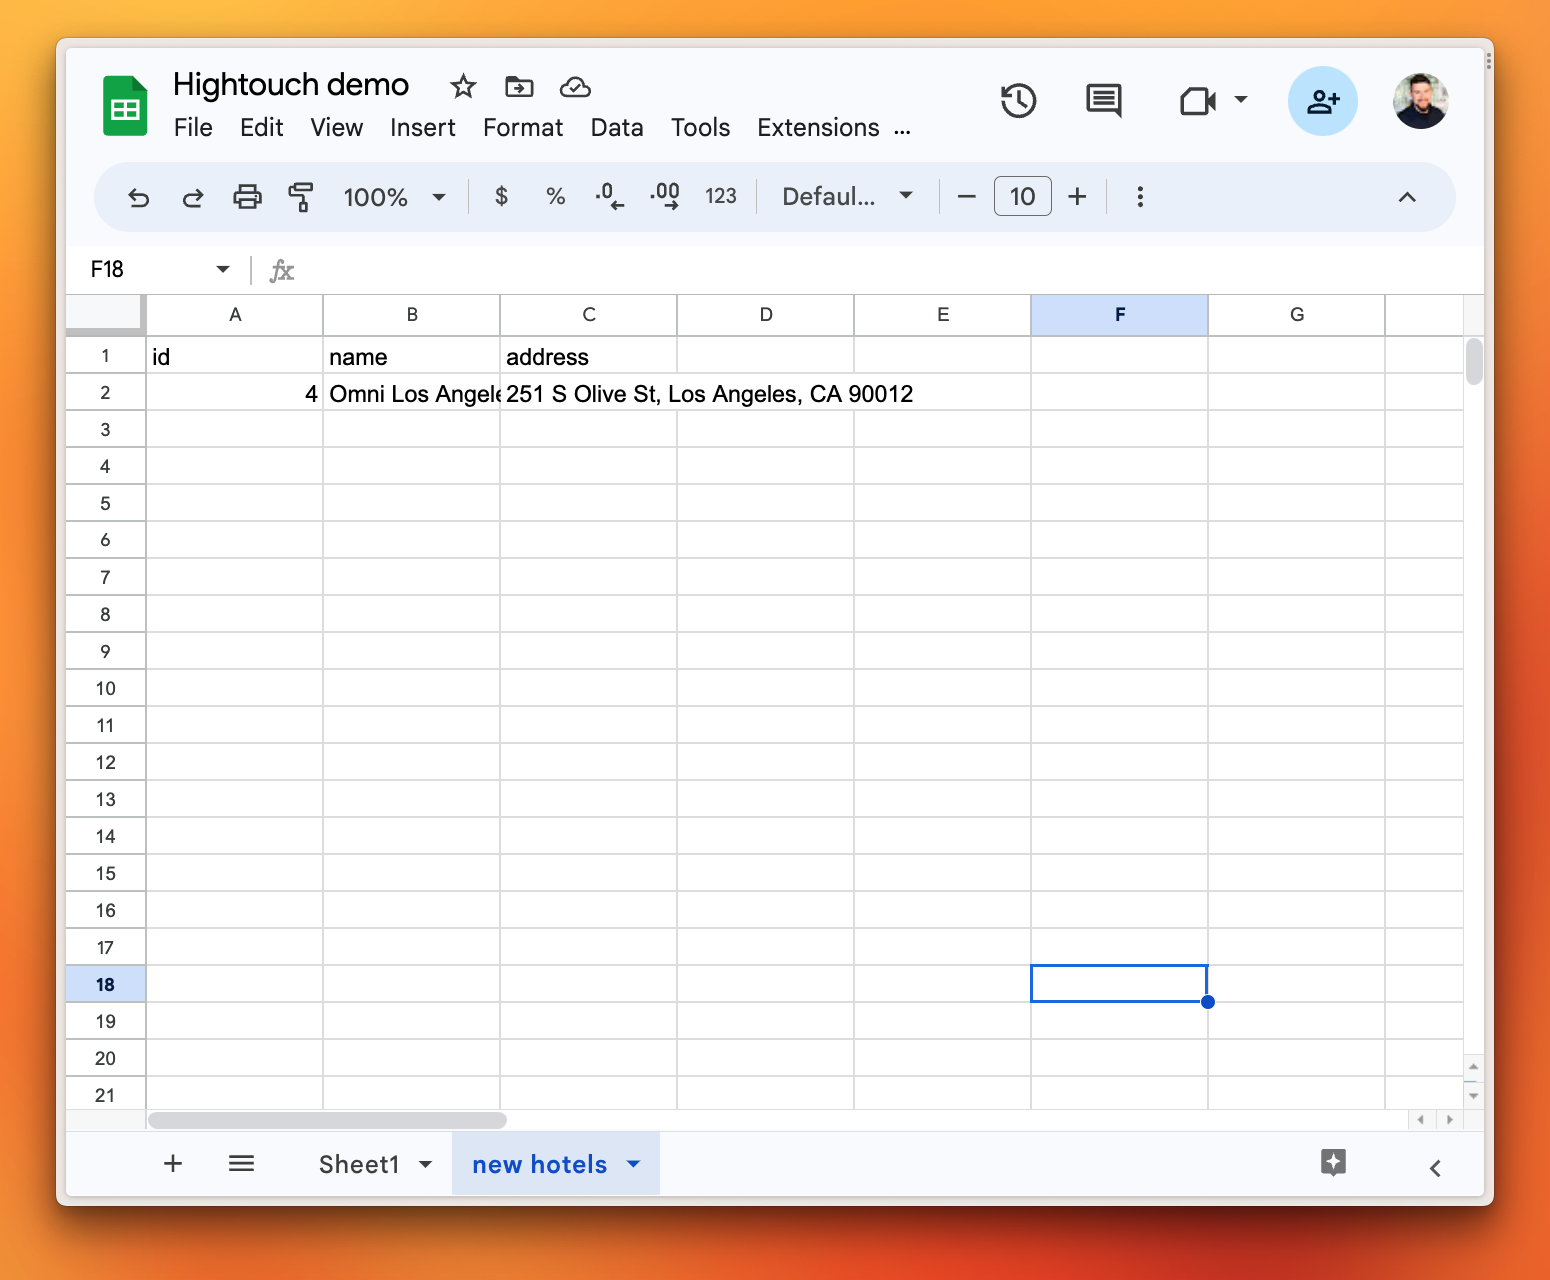Switch to the new hotels sheet tab

coord(540,1163)
